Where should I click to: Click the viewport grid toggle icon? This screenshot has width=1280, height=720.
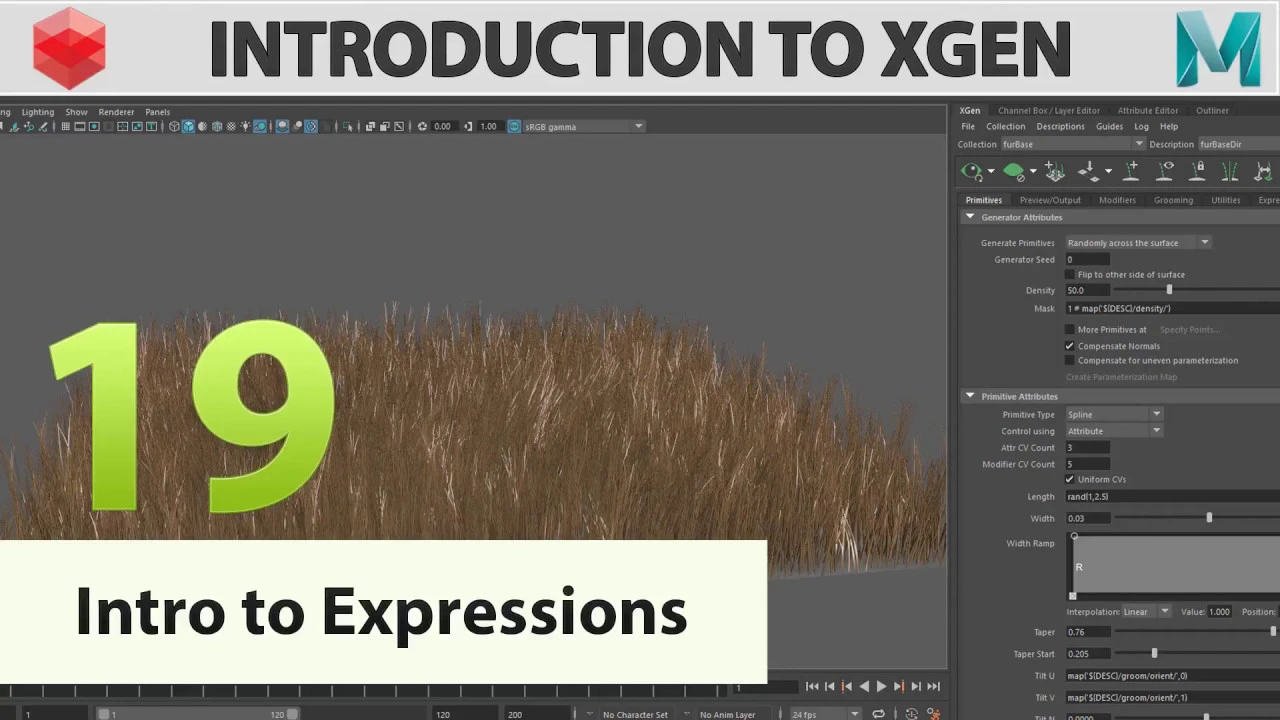(66, 126)
